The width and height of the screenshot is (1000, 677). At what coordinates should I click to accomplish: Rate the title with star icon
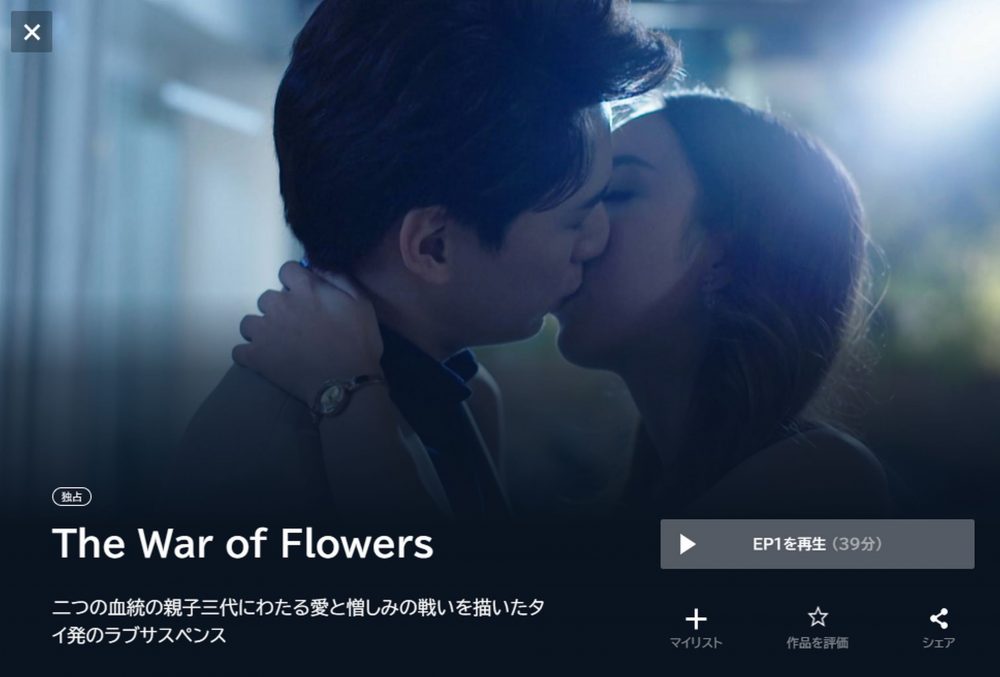(x=818, y=617)
